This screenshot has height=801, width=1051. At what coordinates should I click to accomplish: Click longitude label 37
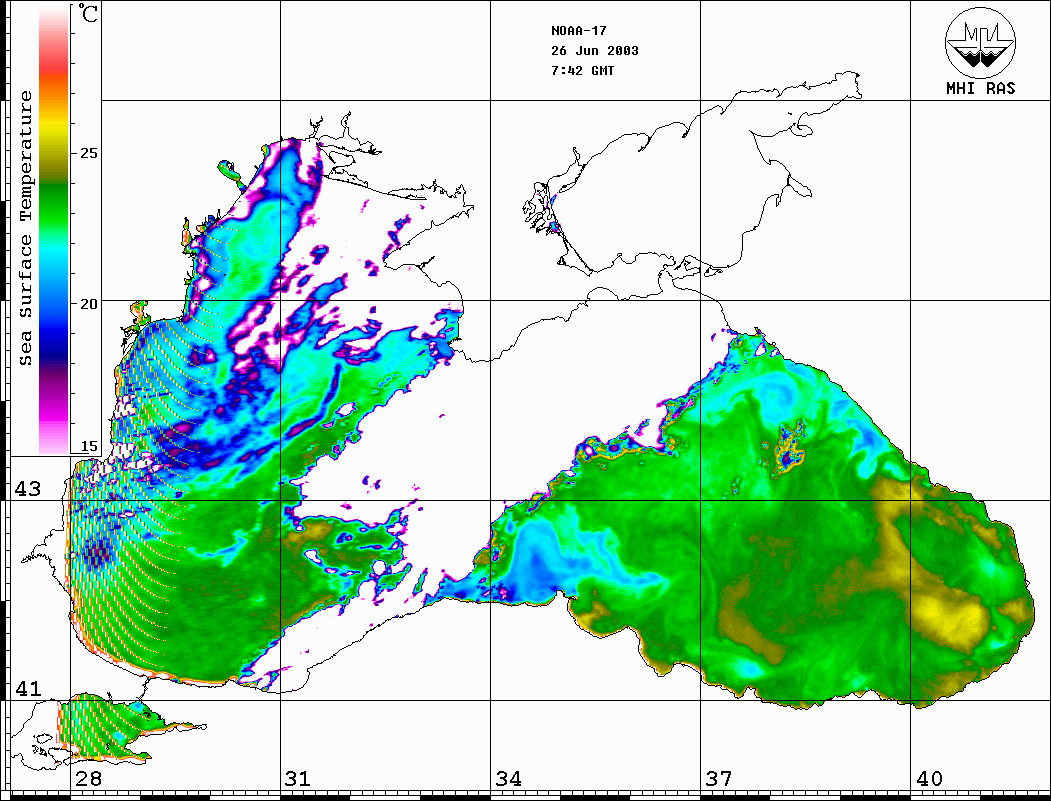click(x=719, y=778)
